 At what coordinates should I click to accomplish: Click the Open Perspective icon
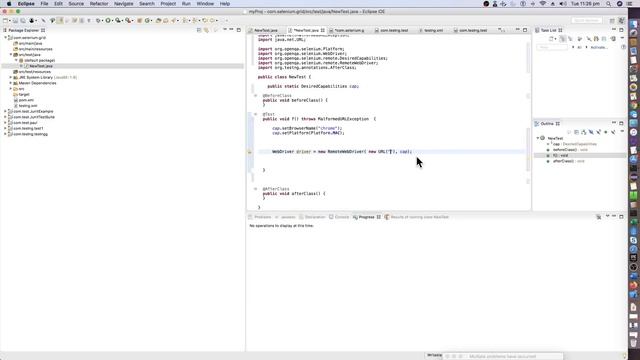tap(612, 20)
